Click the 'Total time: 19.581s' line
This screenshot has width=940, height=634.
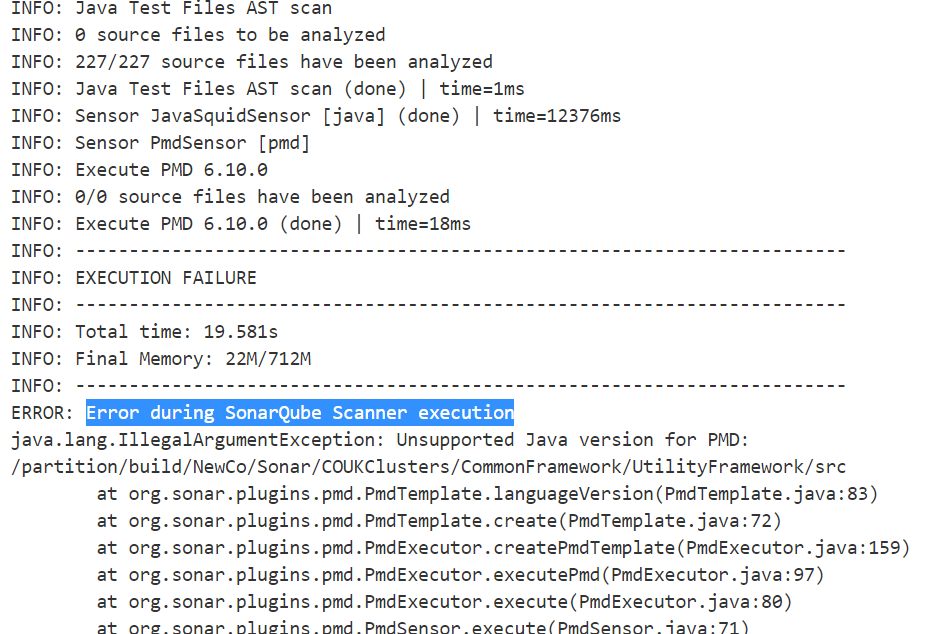coord(176,331)
